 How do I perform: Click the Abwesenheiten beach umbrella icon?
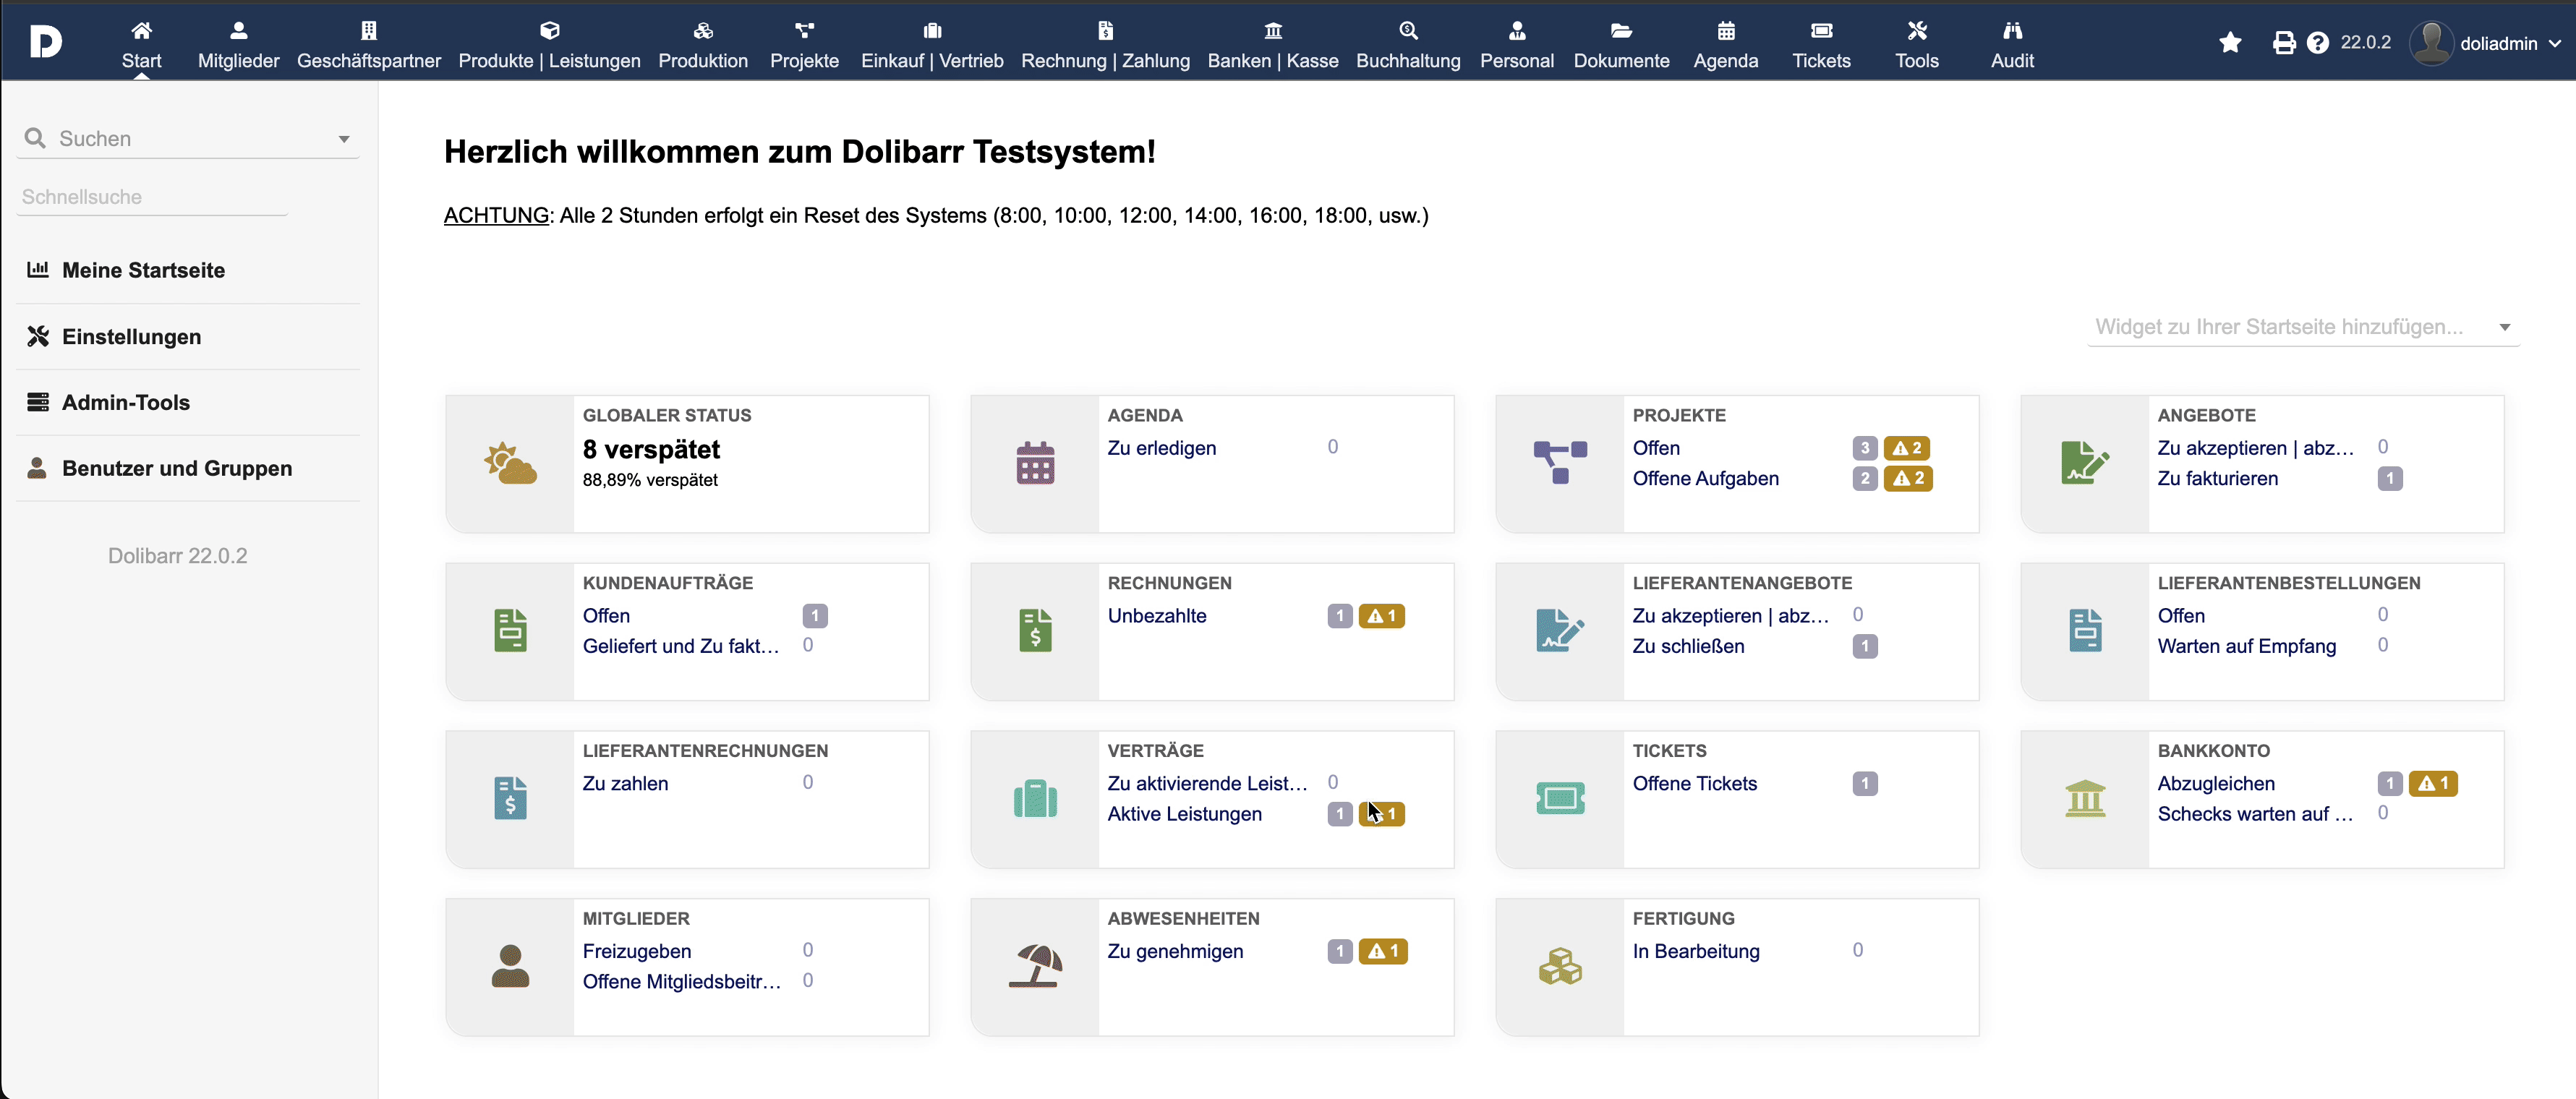pyautogui.click(x=1035, y=967)
